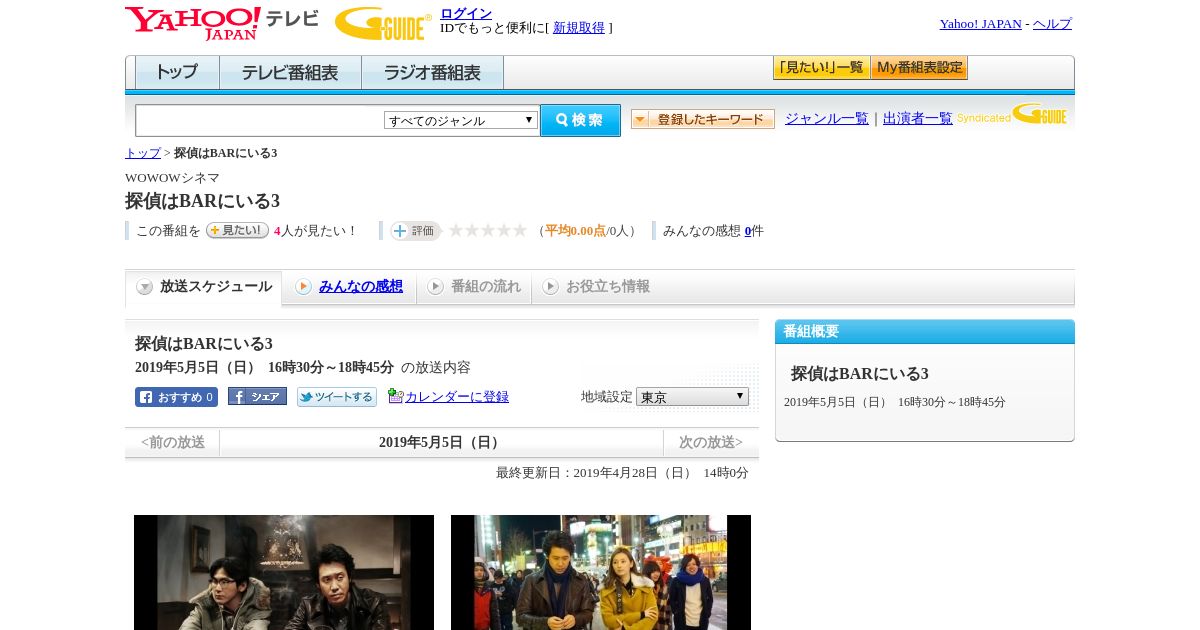
Task: Click the 評価 plus rating button
Action: (x=415, y=231)
